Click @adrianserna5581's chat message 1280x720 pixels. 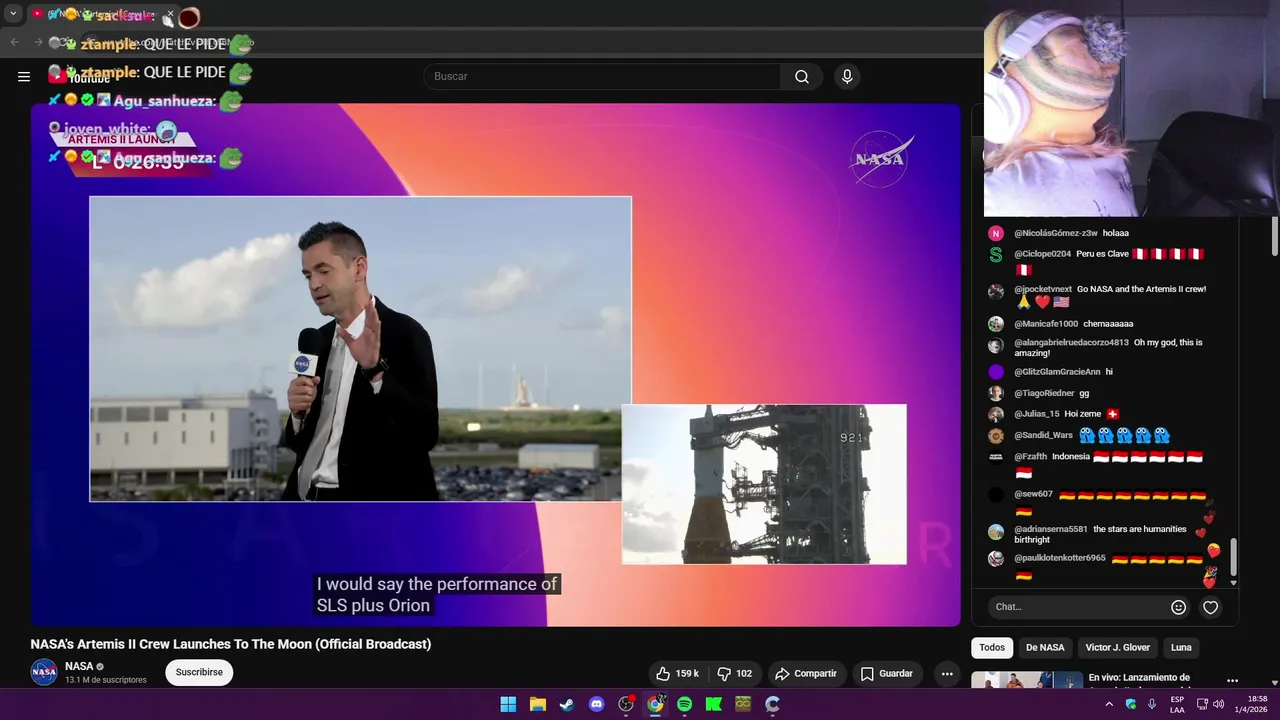tap(1100, 534)
